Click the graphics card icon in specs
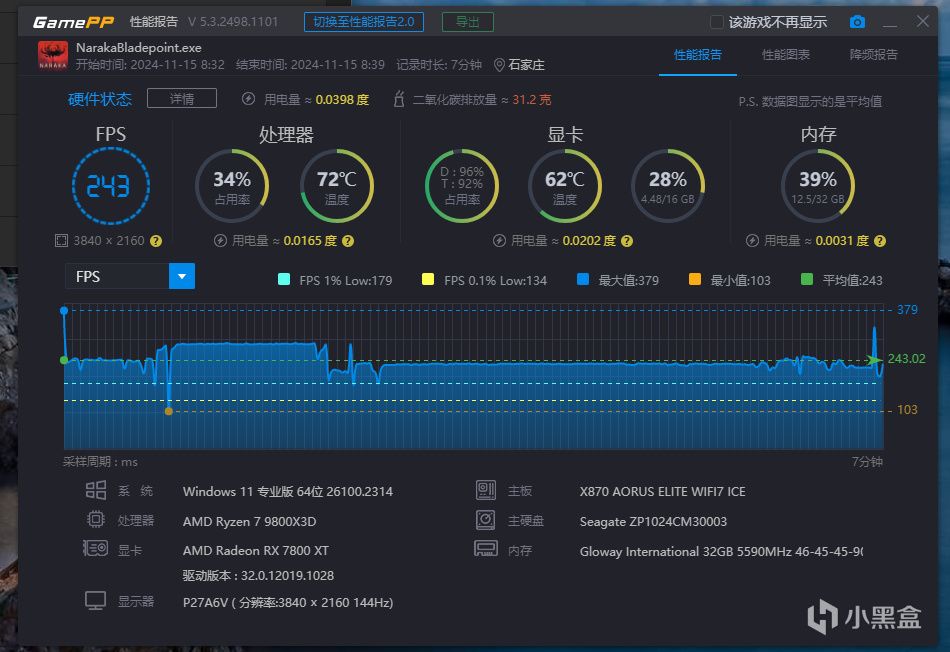950x652 pixels. click(x=96, y=548)
